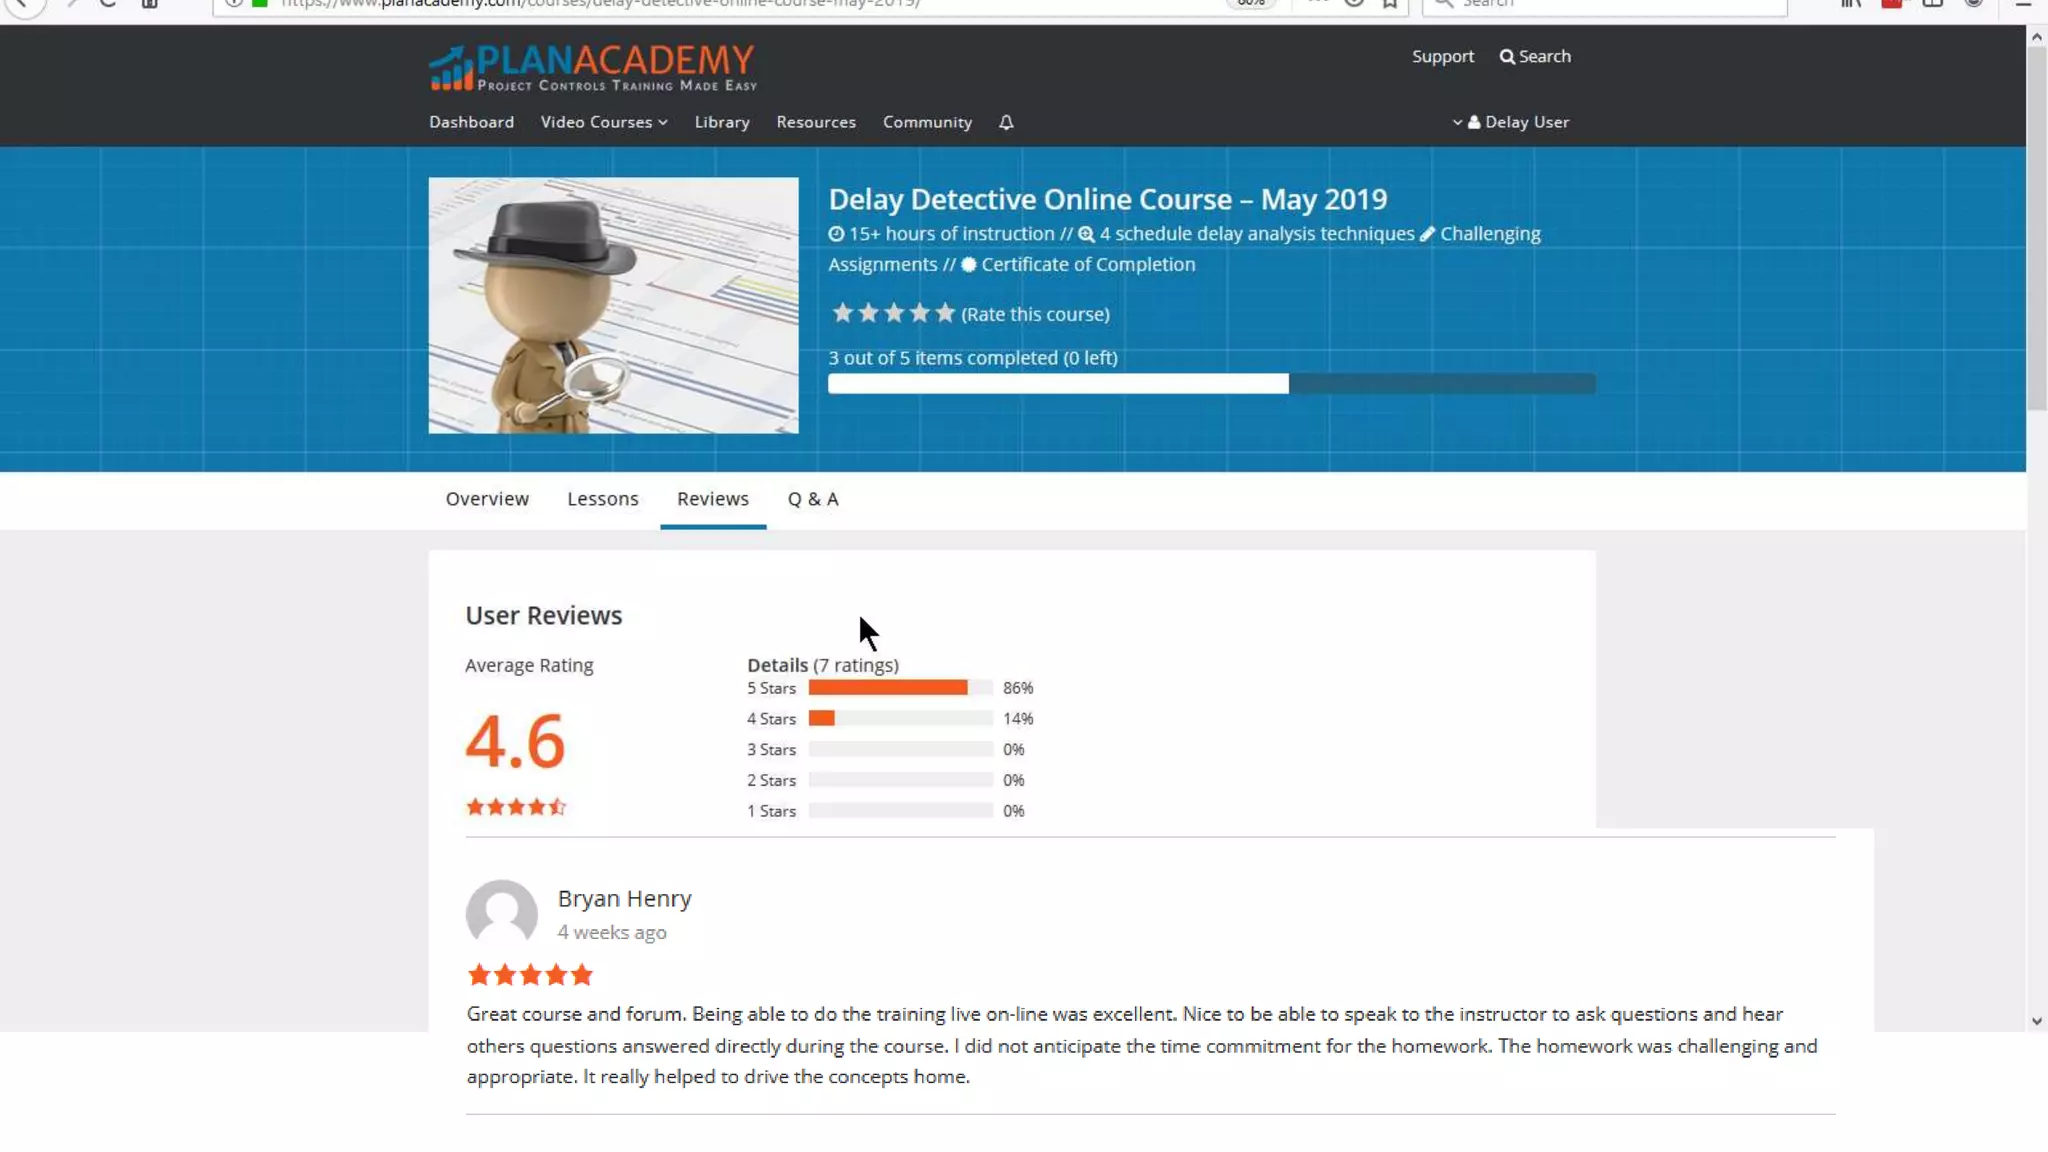Open the Delay User account menu chevron
This screenshot has height=1152, width=2048.
tap(1457, 122)
